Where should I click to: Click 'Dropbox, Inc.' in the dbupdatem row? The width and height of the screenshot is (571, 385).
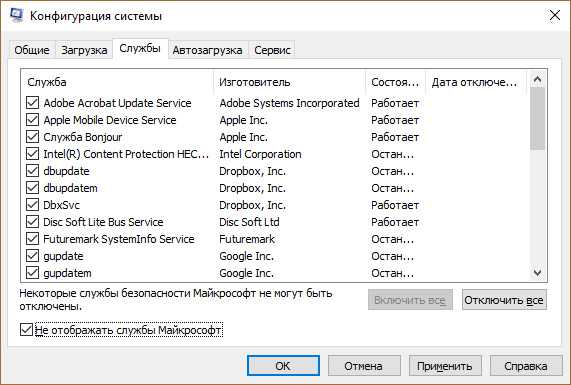coord(252,188)
